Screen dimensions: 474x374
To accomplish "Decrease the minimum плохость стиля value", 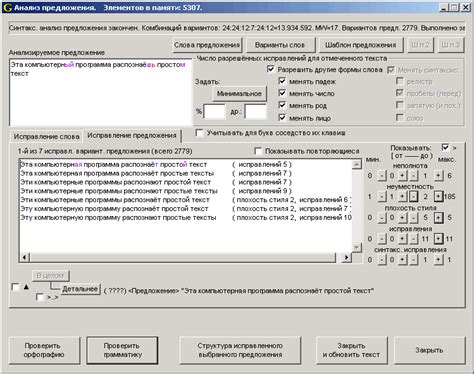I will click(x=382, y=218).
